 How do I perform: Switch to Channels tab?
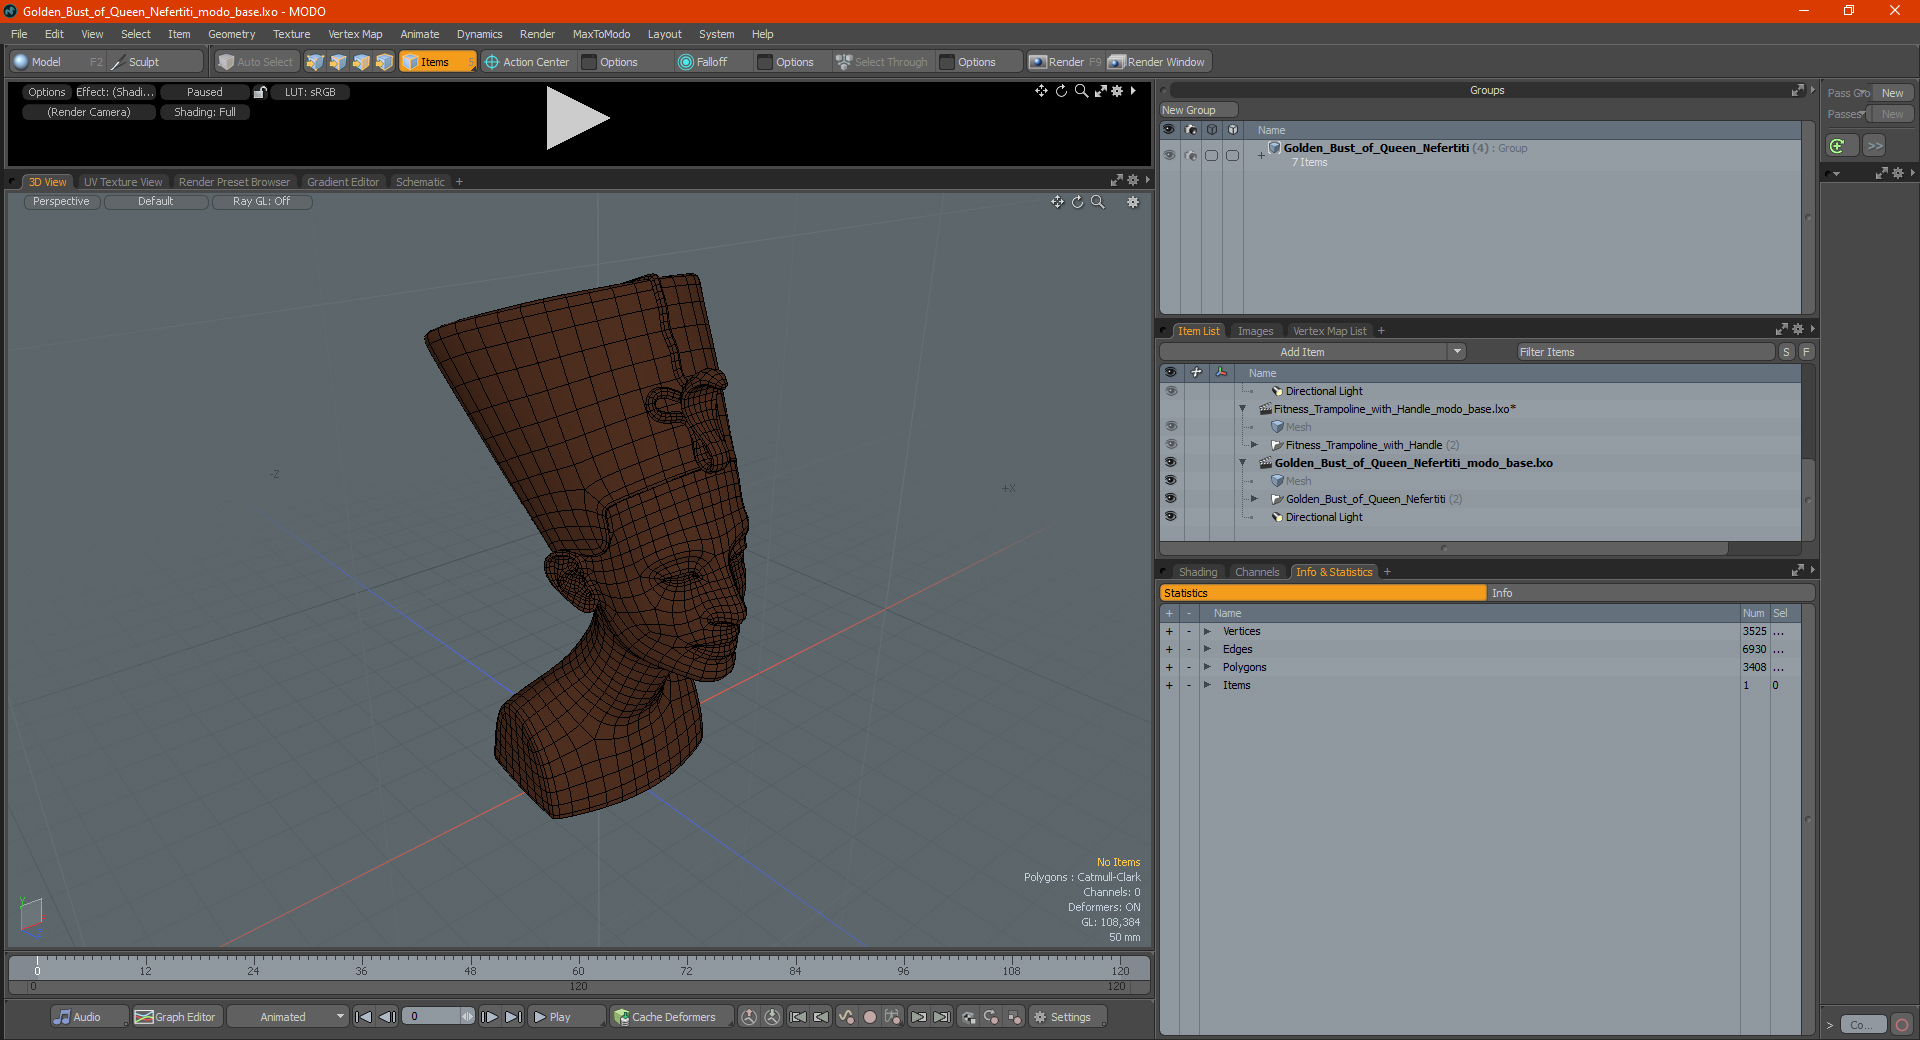(x=1257, y=572)
